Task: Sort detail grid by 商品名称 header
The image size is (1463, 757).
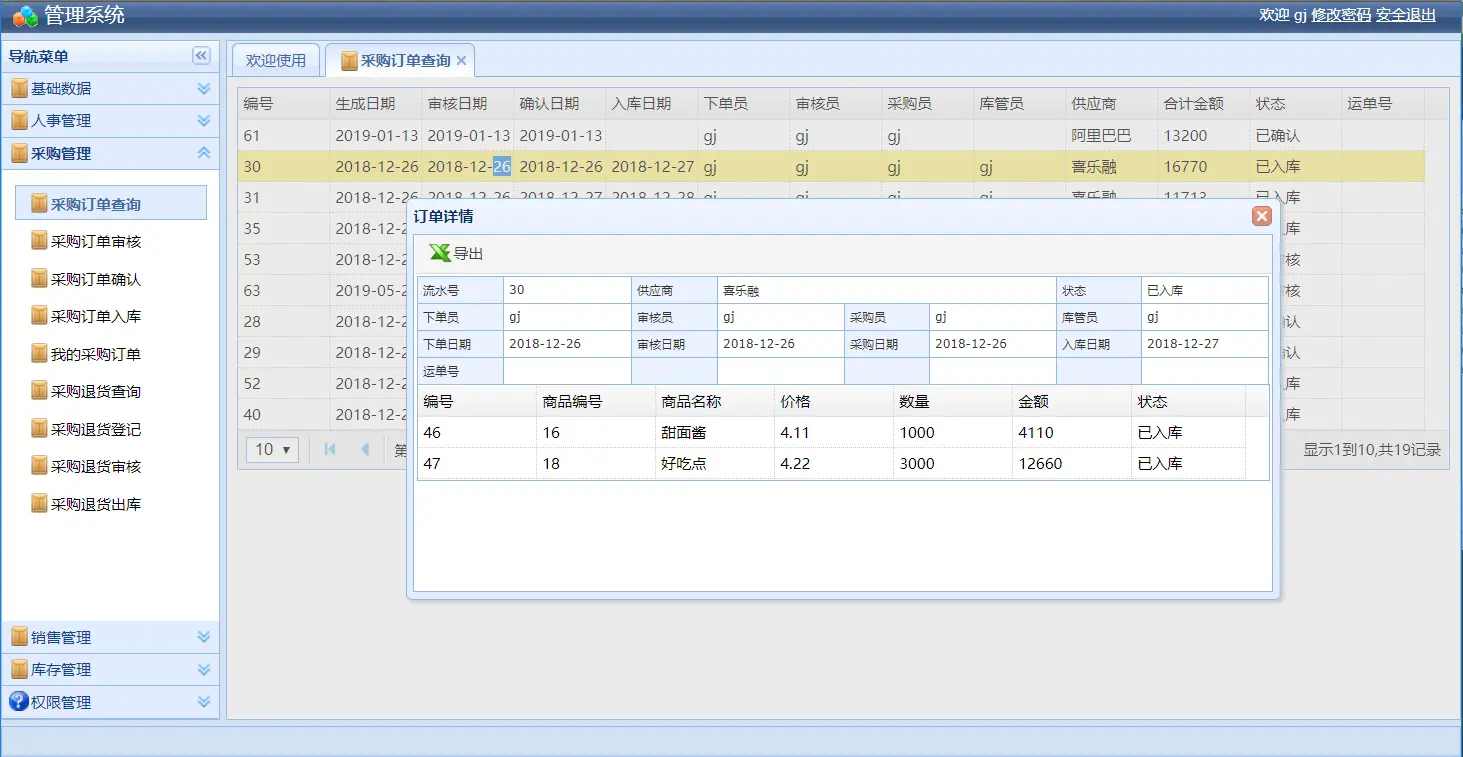Action: 714,401
